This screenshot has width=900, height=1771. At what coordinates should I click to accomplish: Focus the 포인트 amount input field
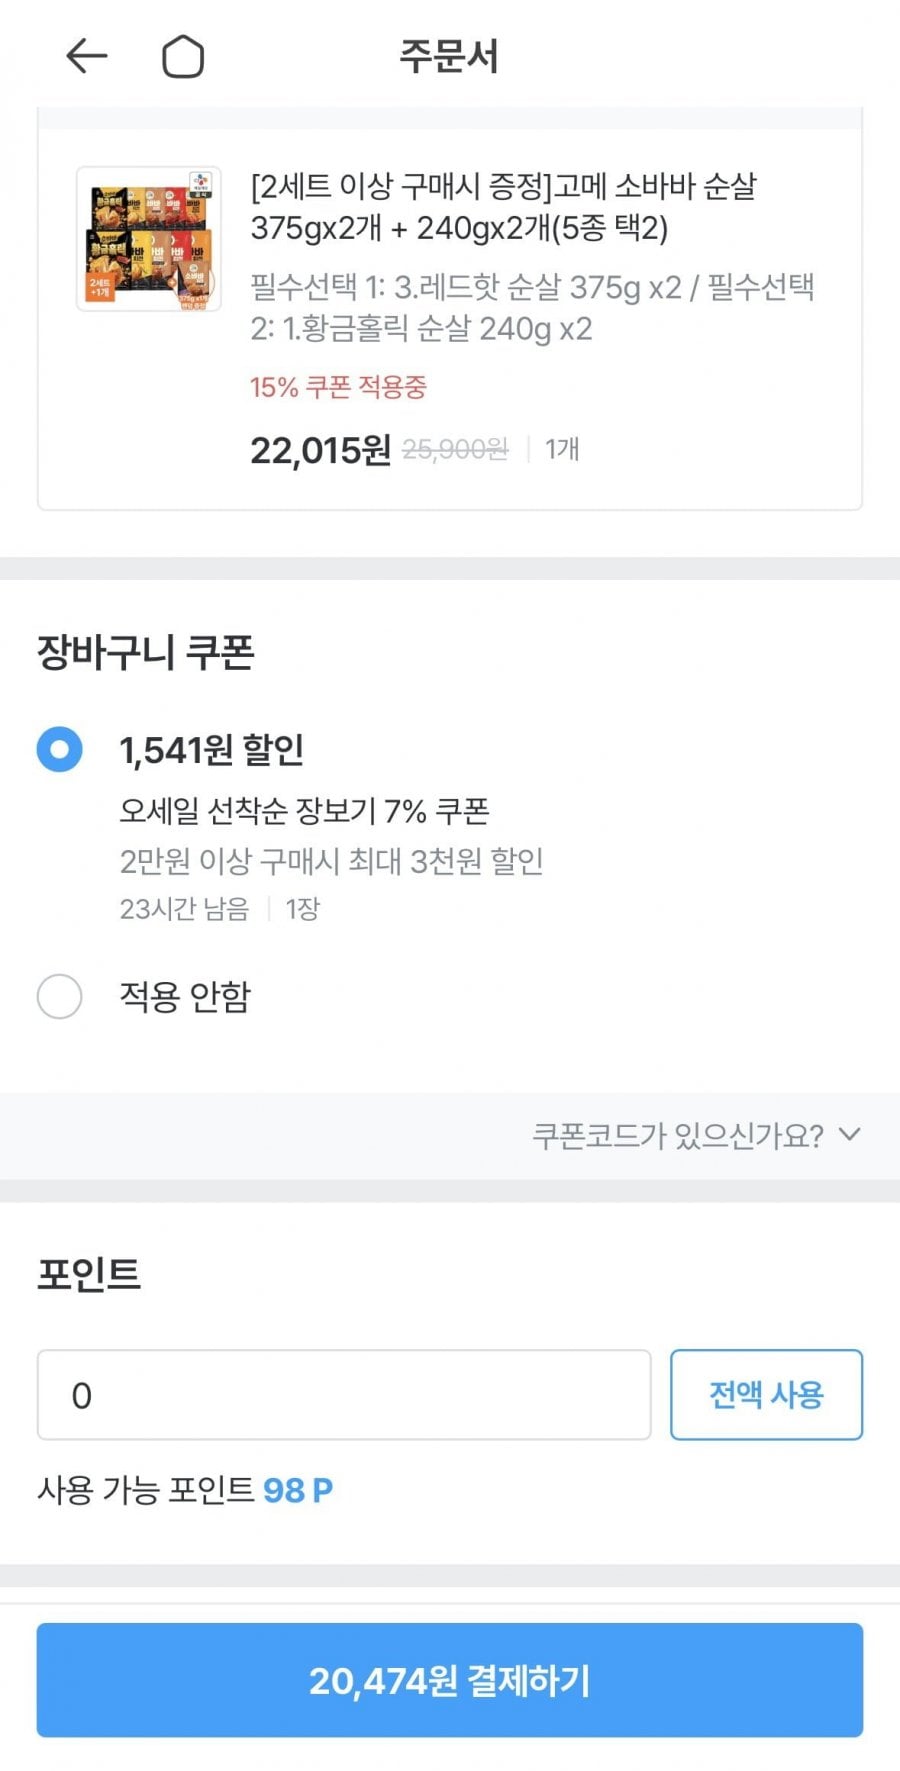coord(343,1395)
